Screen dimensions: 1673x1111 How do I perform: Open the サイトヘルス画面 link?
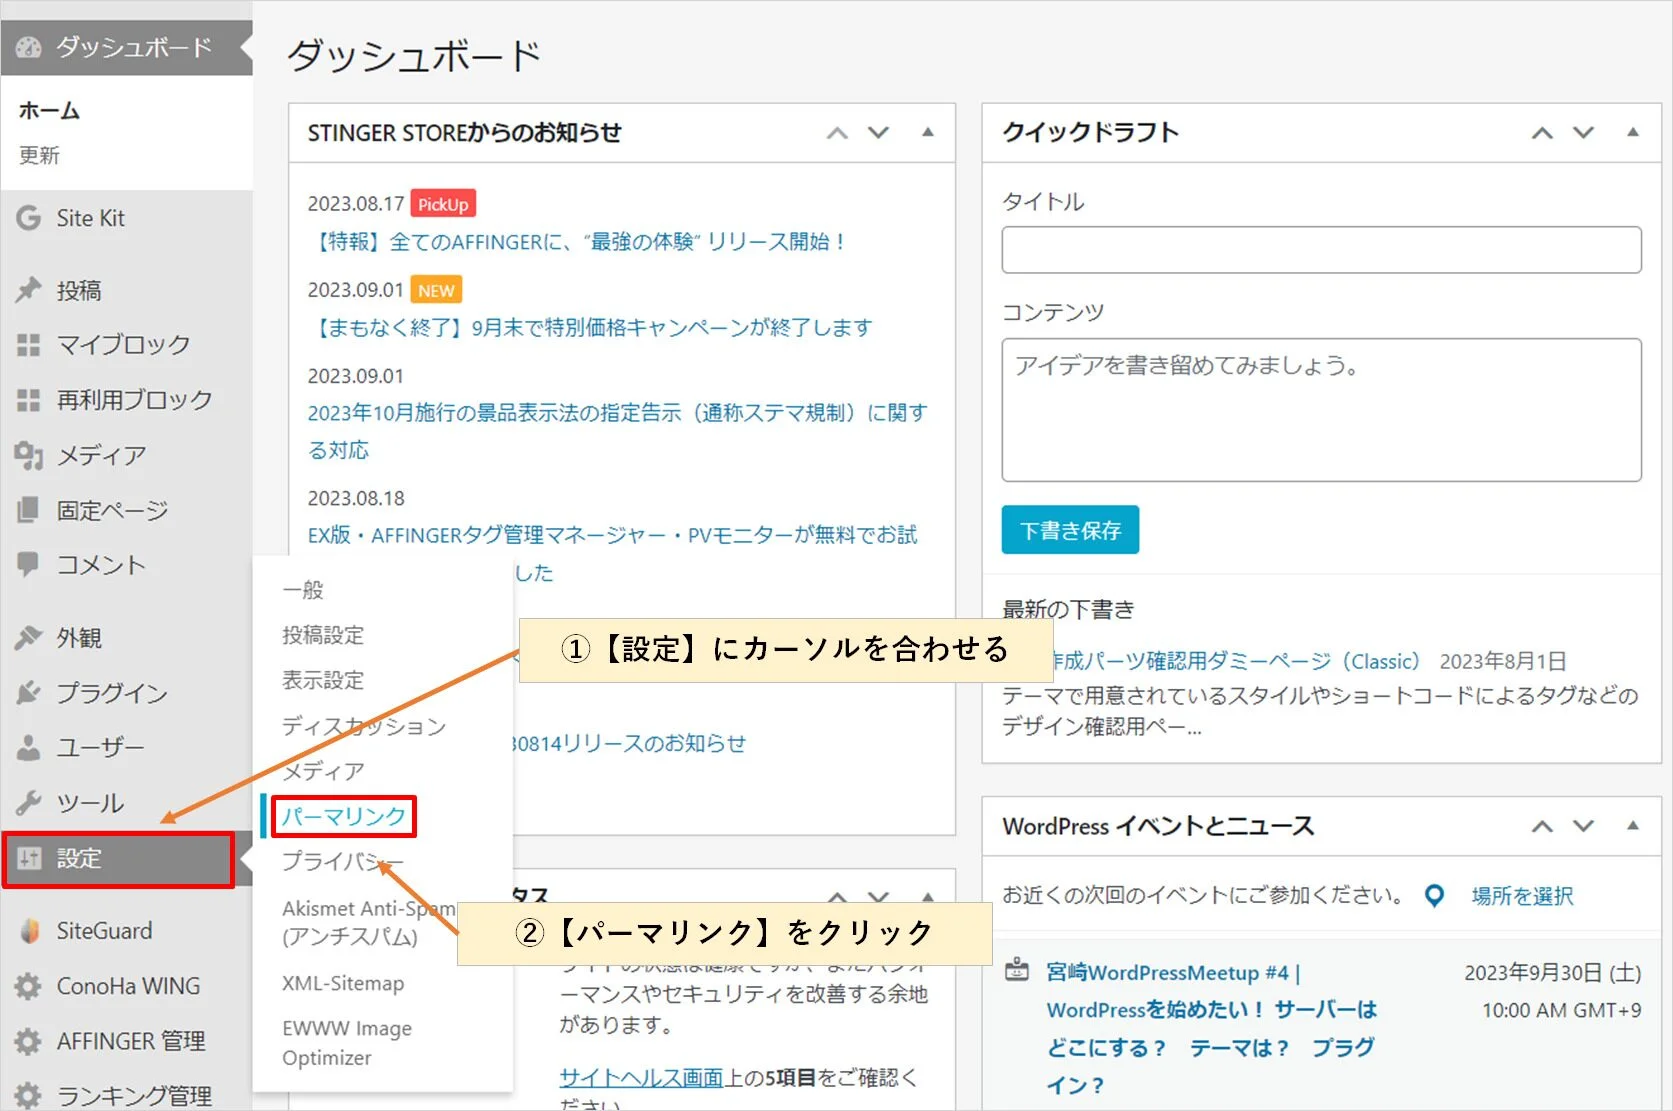coord(640,1077)
